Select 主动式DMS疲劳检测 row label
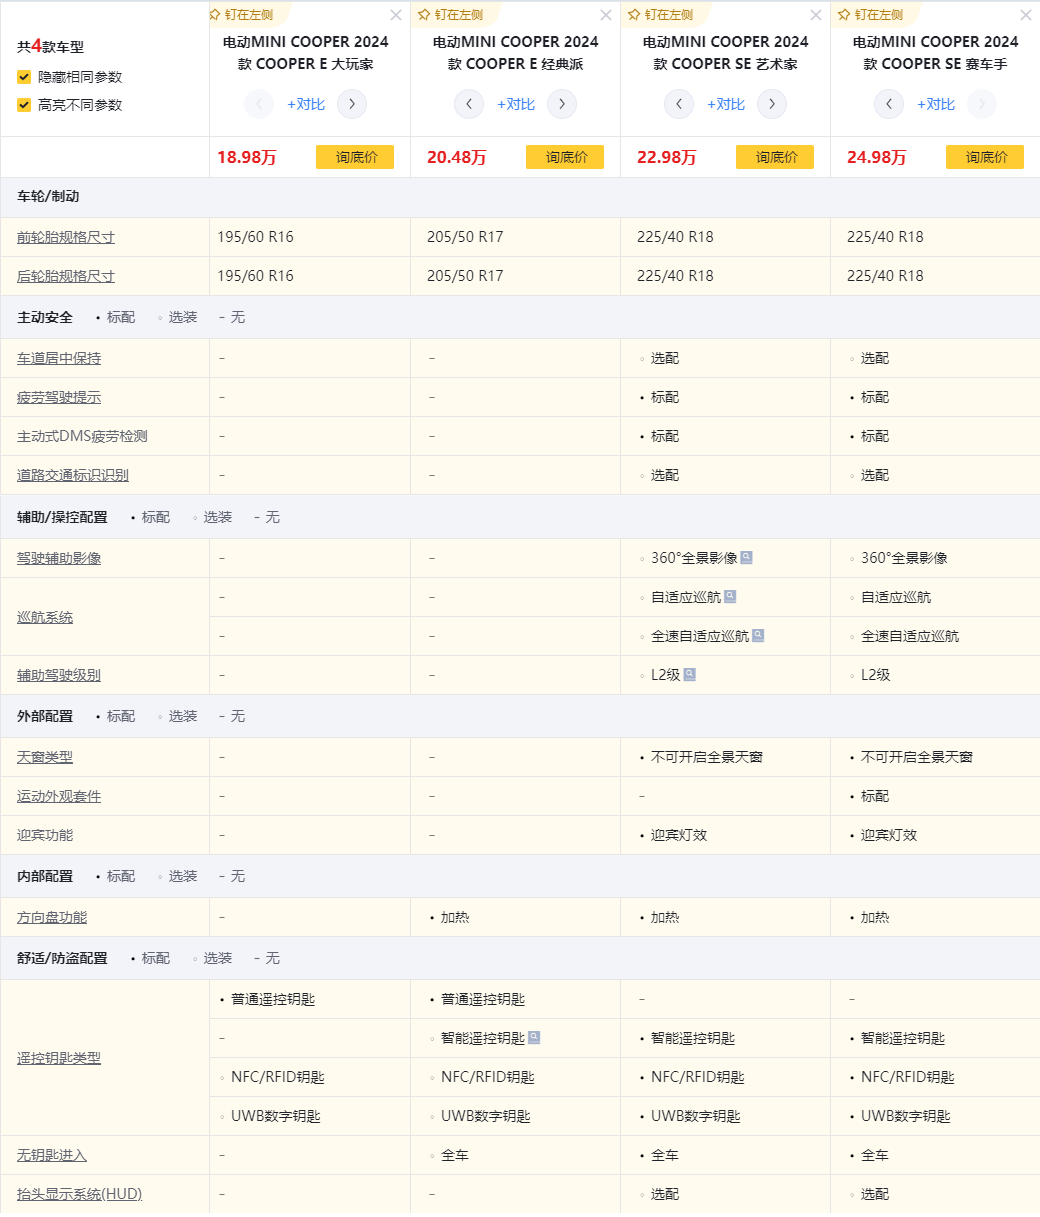 click(x=83, y=436)
